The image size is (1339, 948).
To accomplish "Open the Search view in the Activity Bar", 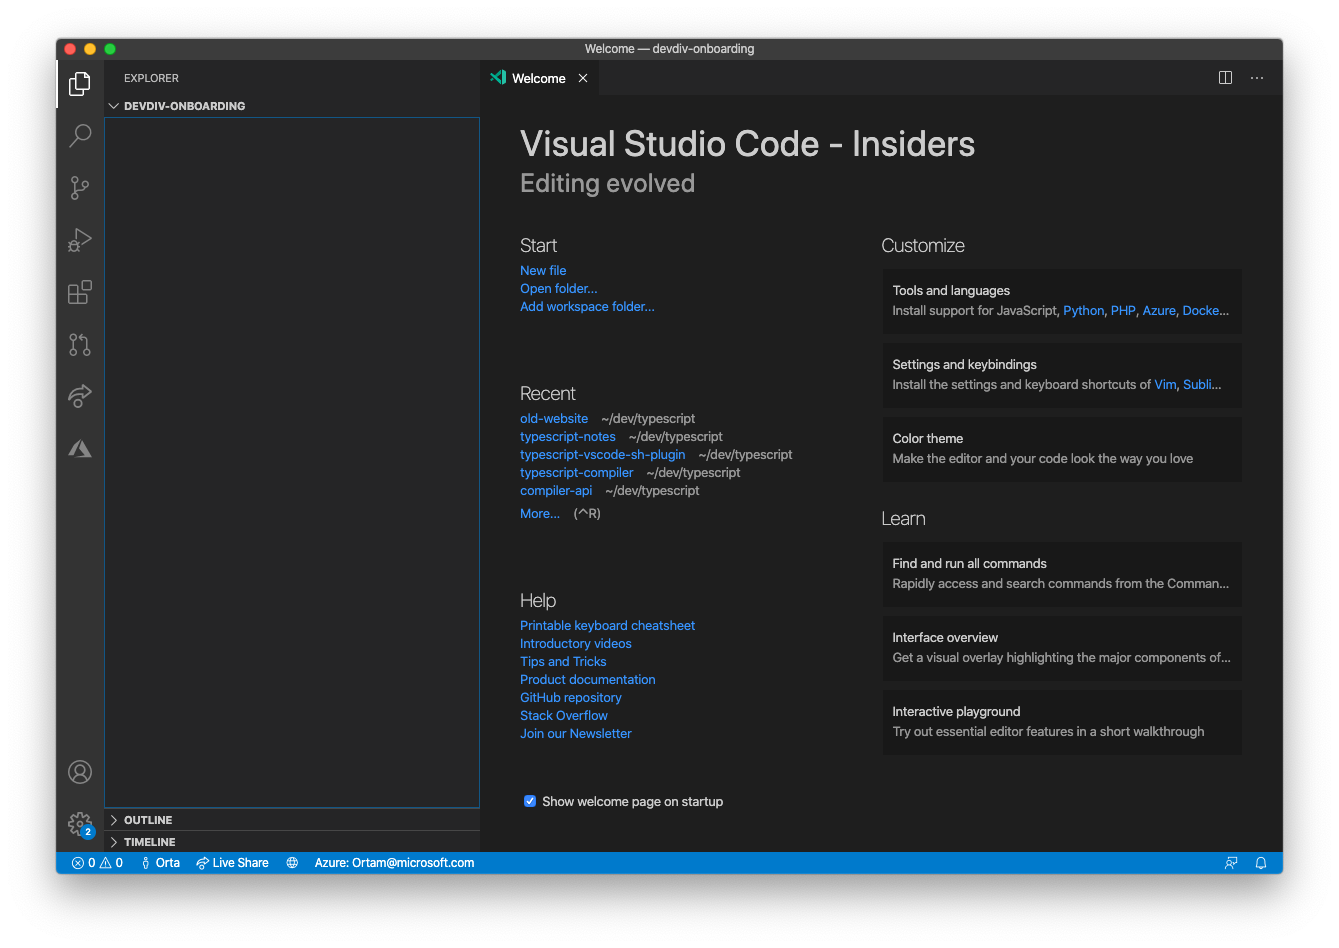I will click(x=80, y=135).
